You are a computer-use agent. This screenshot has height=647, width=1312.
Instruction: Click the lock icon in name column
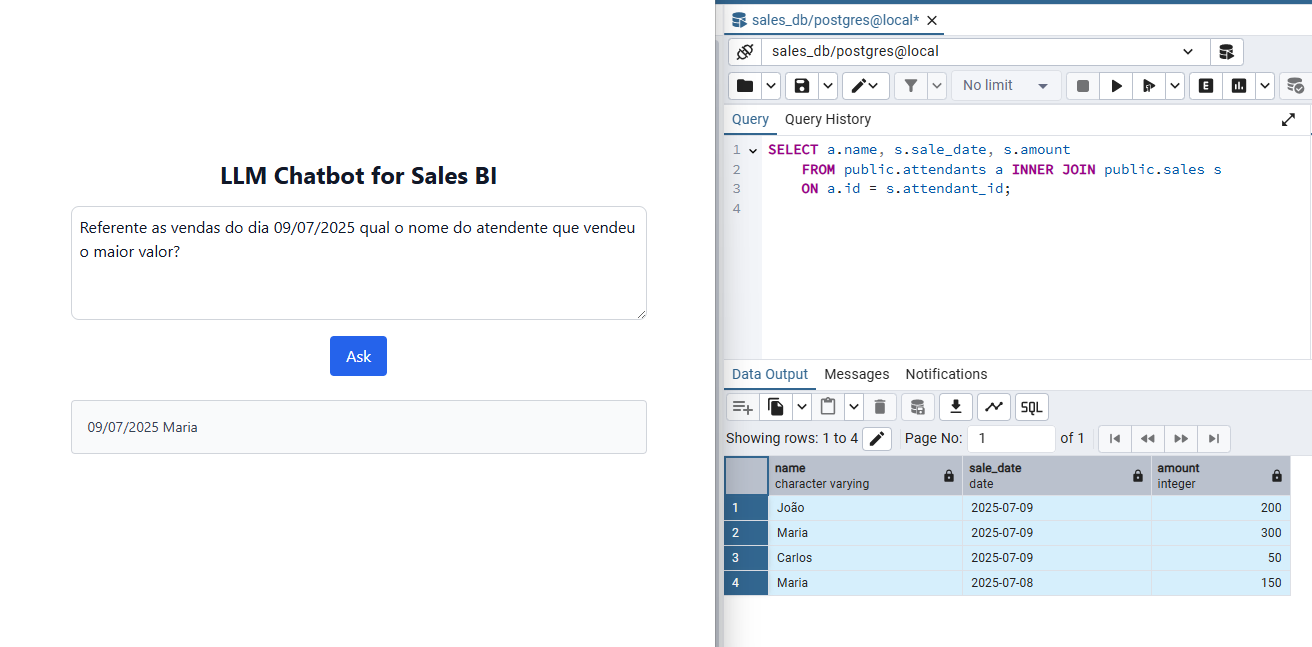pyautogui.click(x=949, y=476)
